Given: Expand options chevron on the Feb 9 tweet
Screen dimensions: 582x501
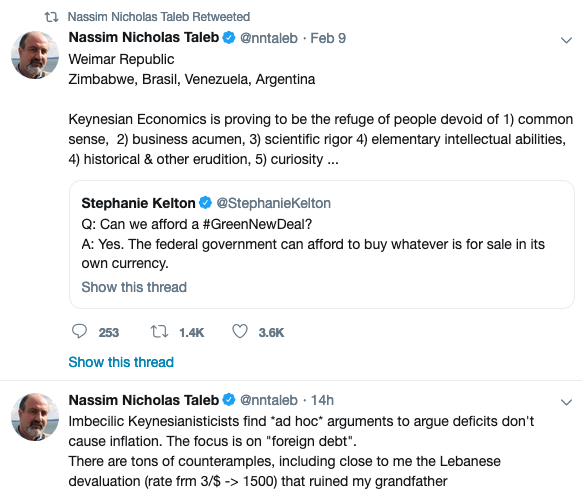Looking at the screenshot, I should click(566, 40).
